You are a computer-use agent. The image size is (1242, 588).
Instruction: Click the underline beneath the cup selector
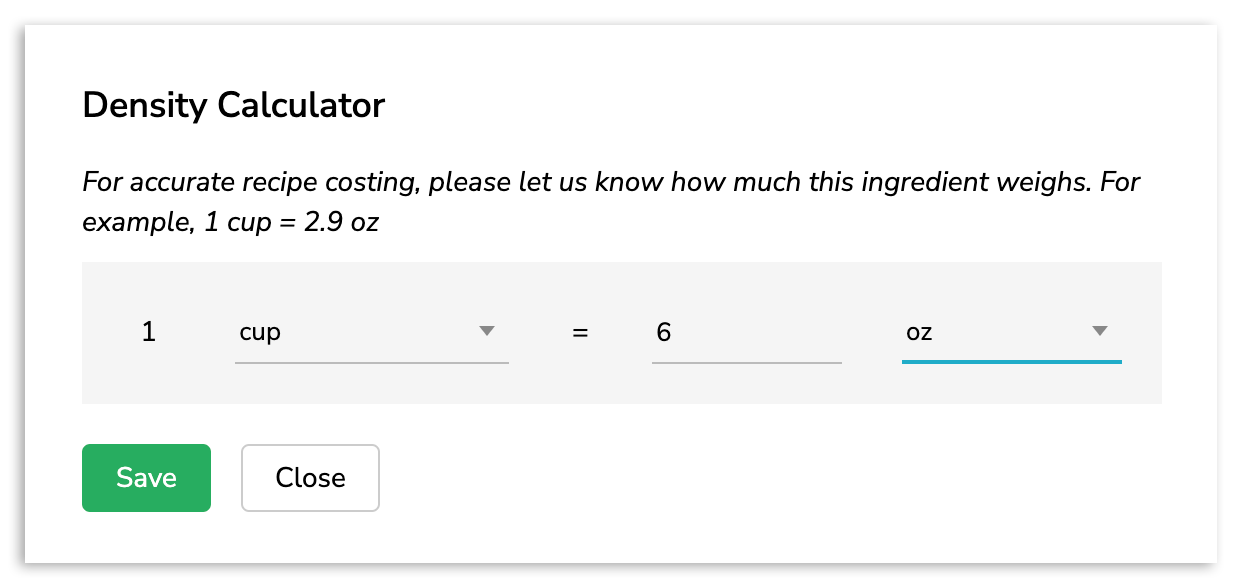point(371,362)
